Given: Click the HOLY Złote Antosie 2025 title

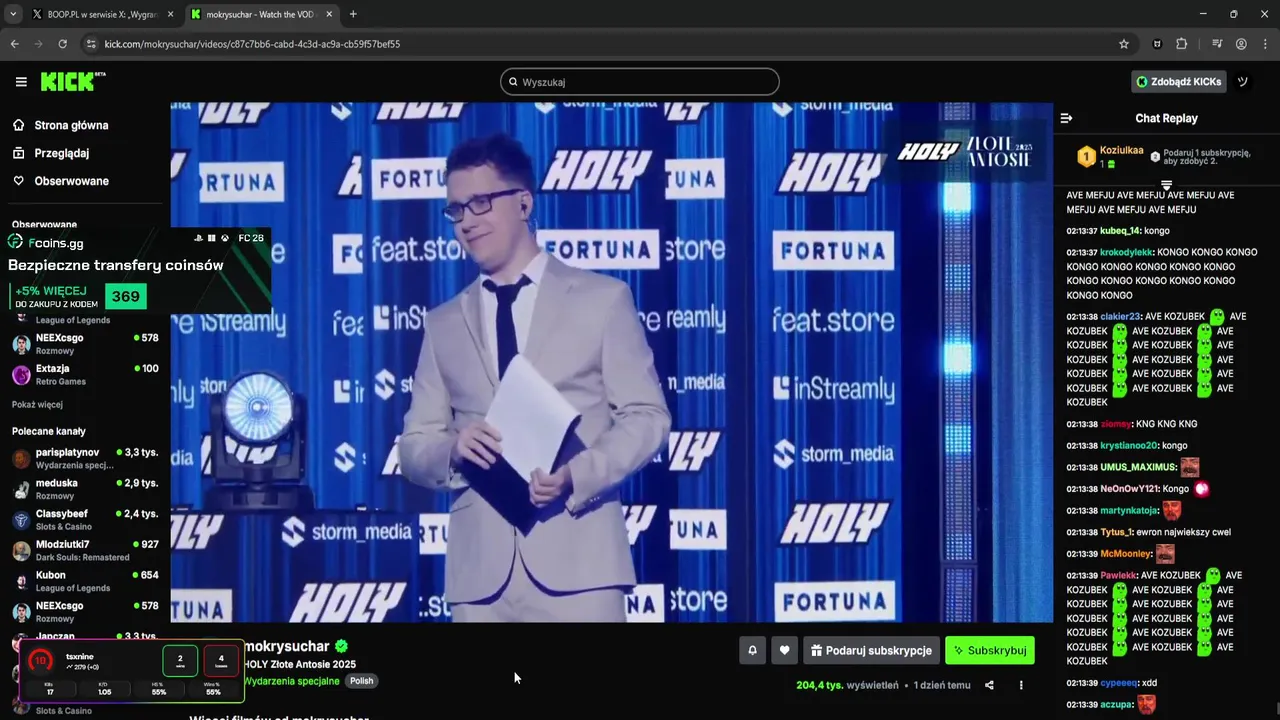Looking at the screenshot, I should 300,664.
